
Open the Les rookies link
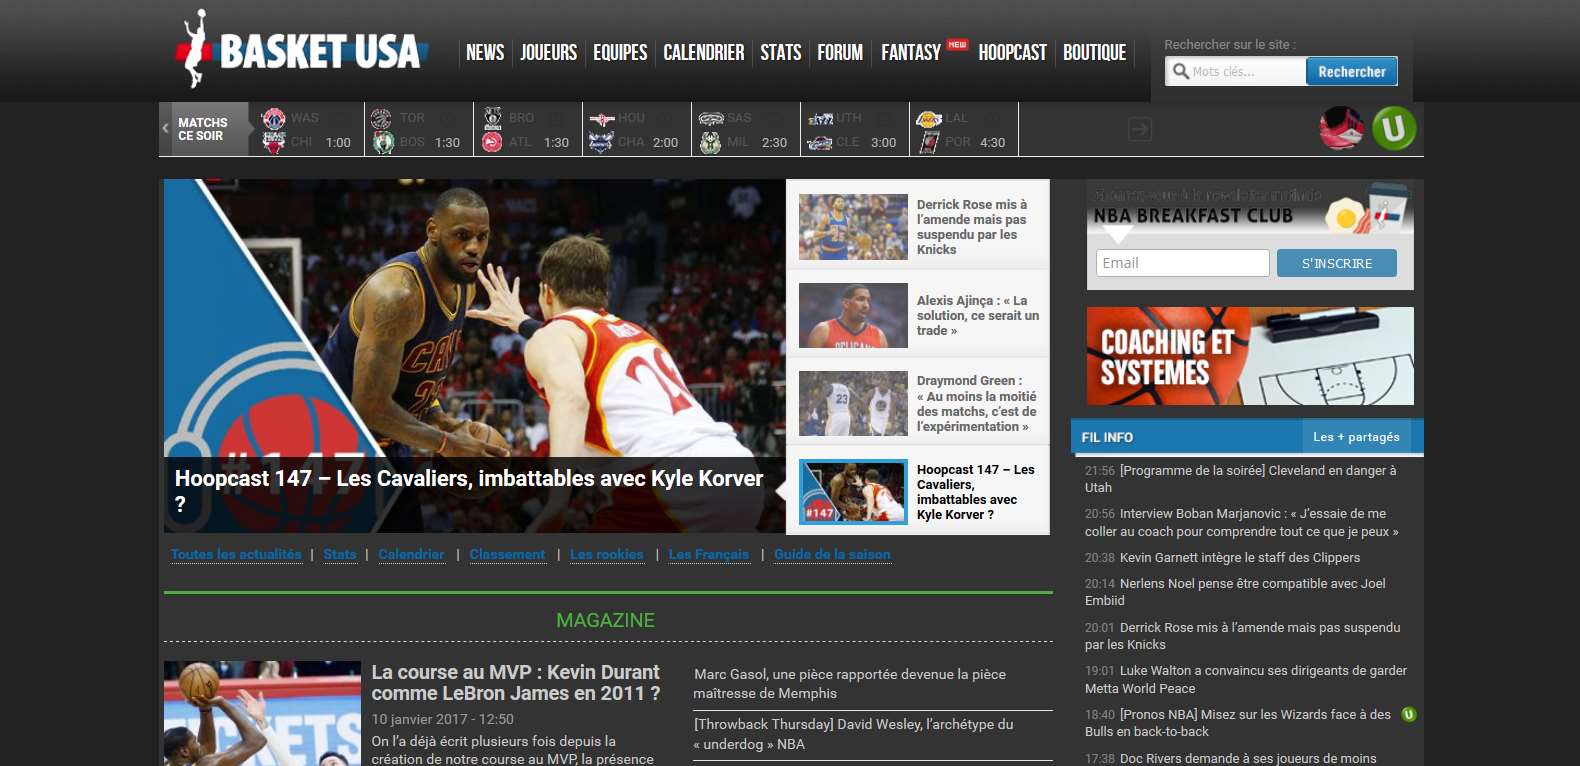(607, 554)
